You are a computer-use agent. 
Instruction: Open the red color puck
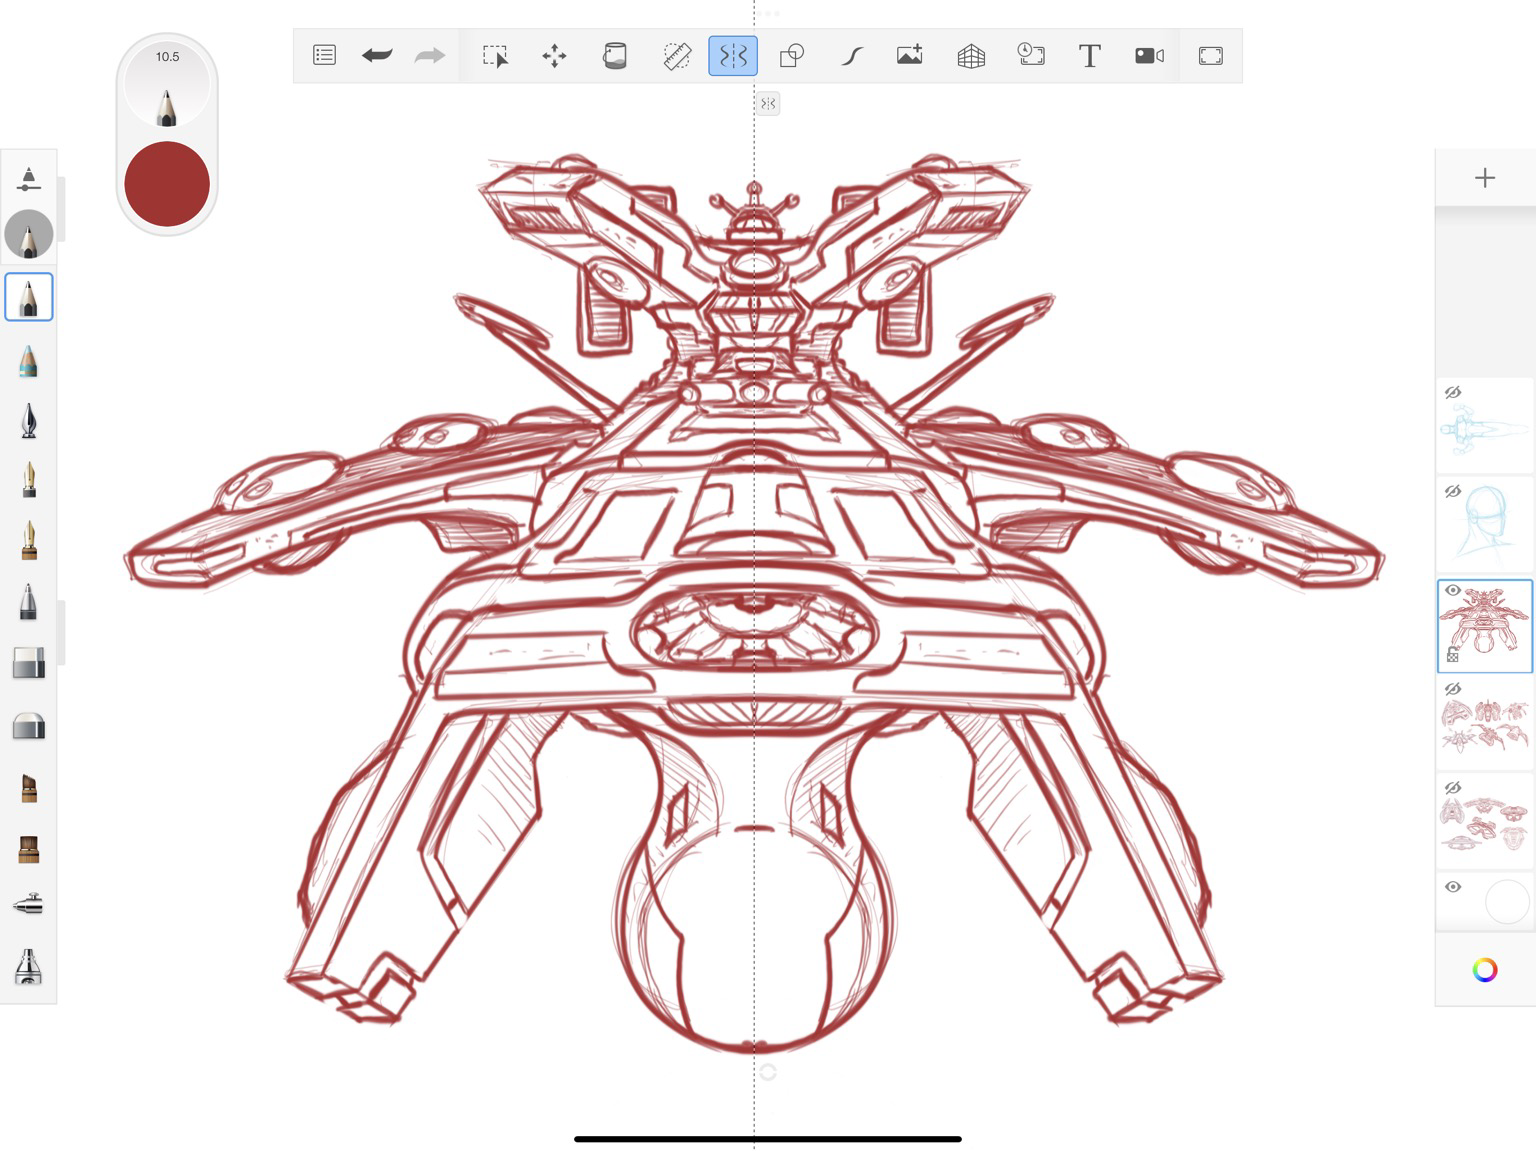[x=167, y=184]
